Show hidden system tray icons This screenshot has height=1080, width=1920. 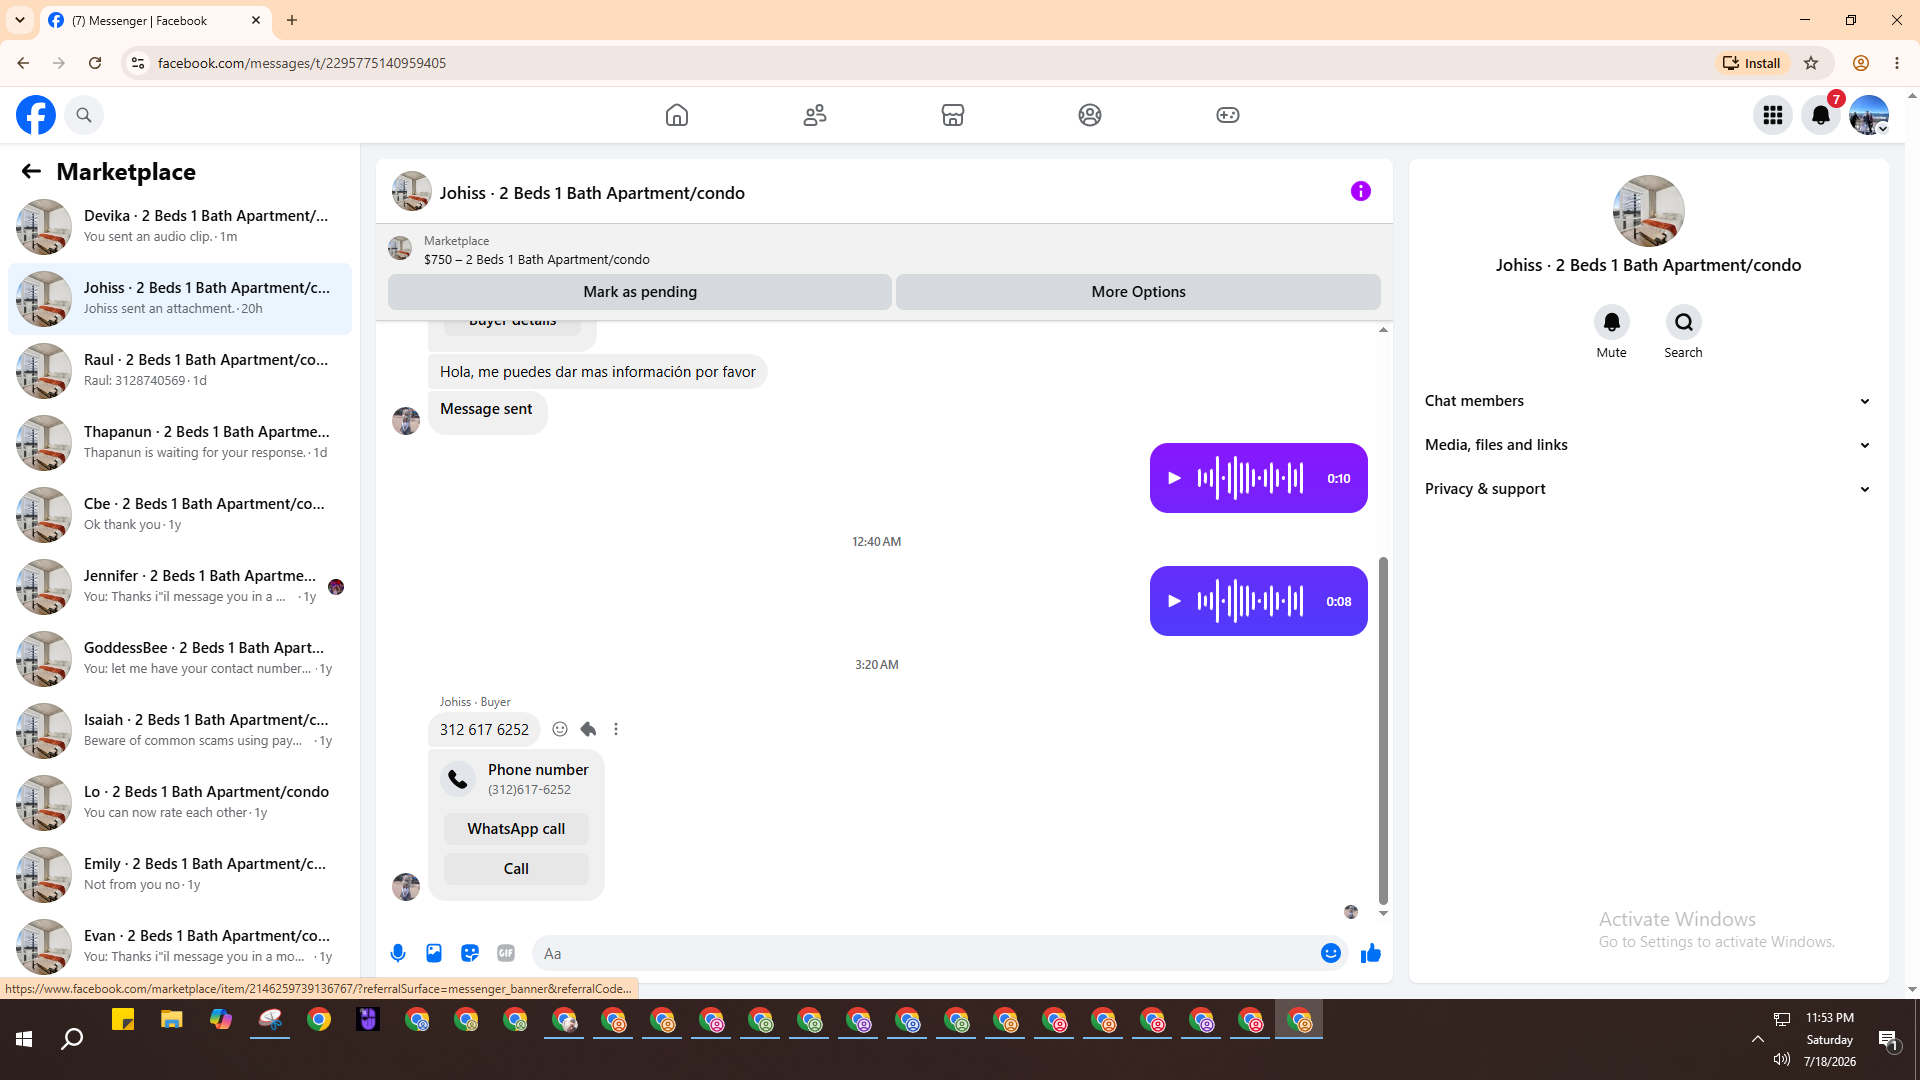pos(1757,1040)
